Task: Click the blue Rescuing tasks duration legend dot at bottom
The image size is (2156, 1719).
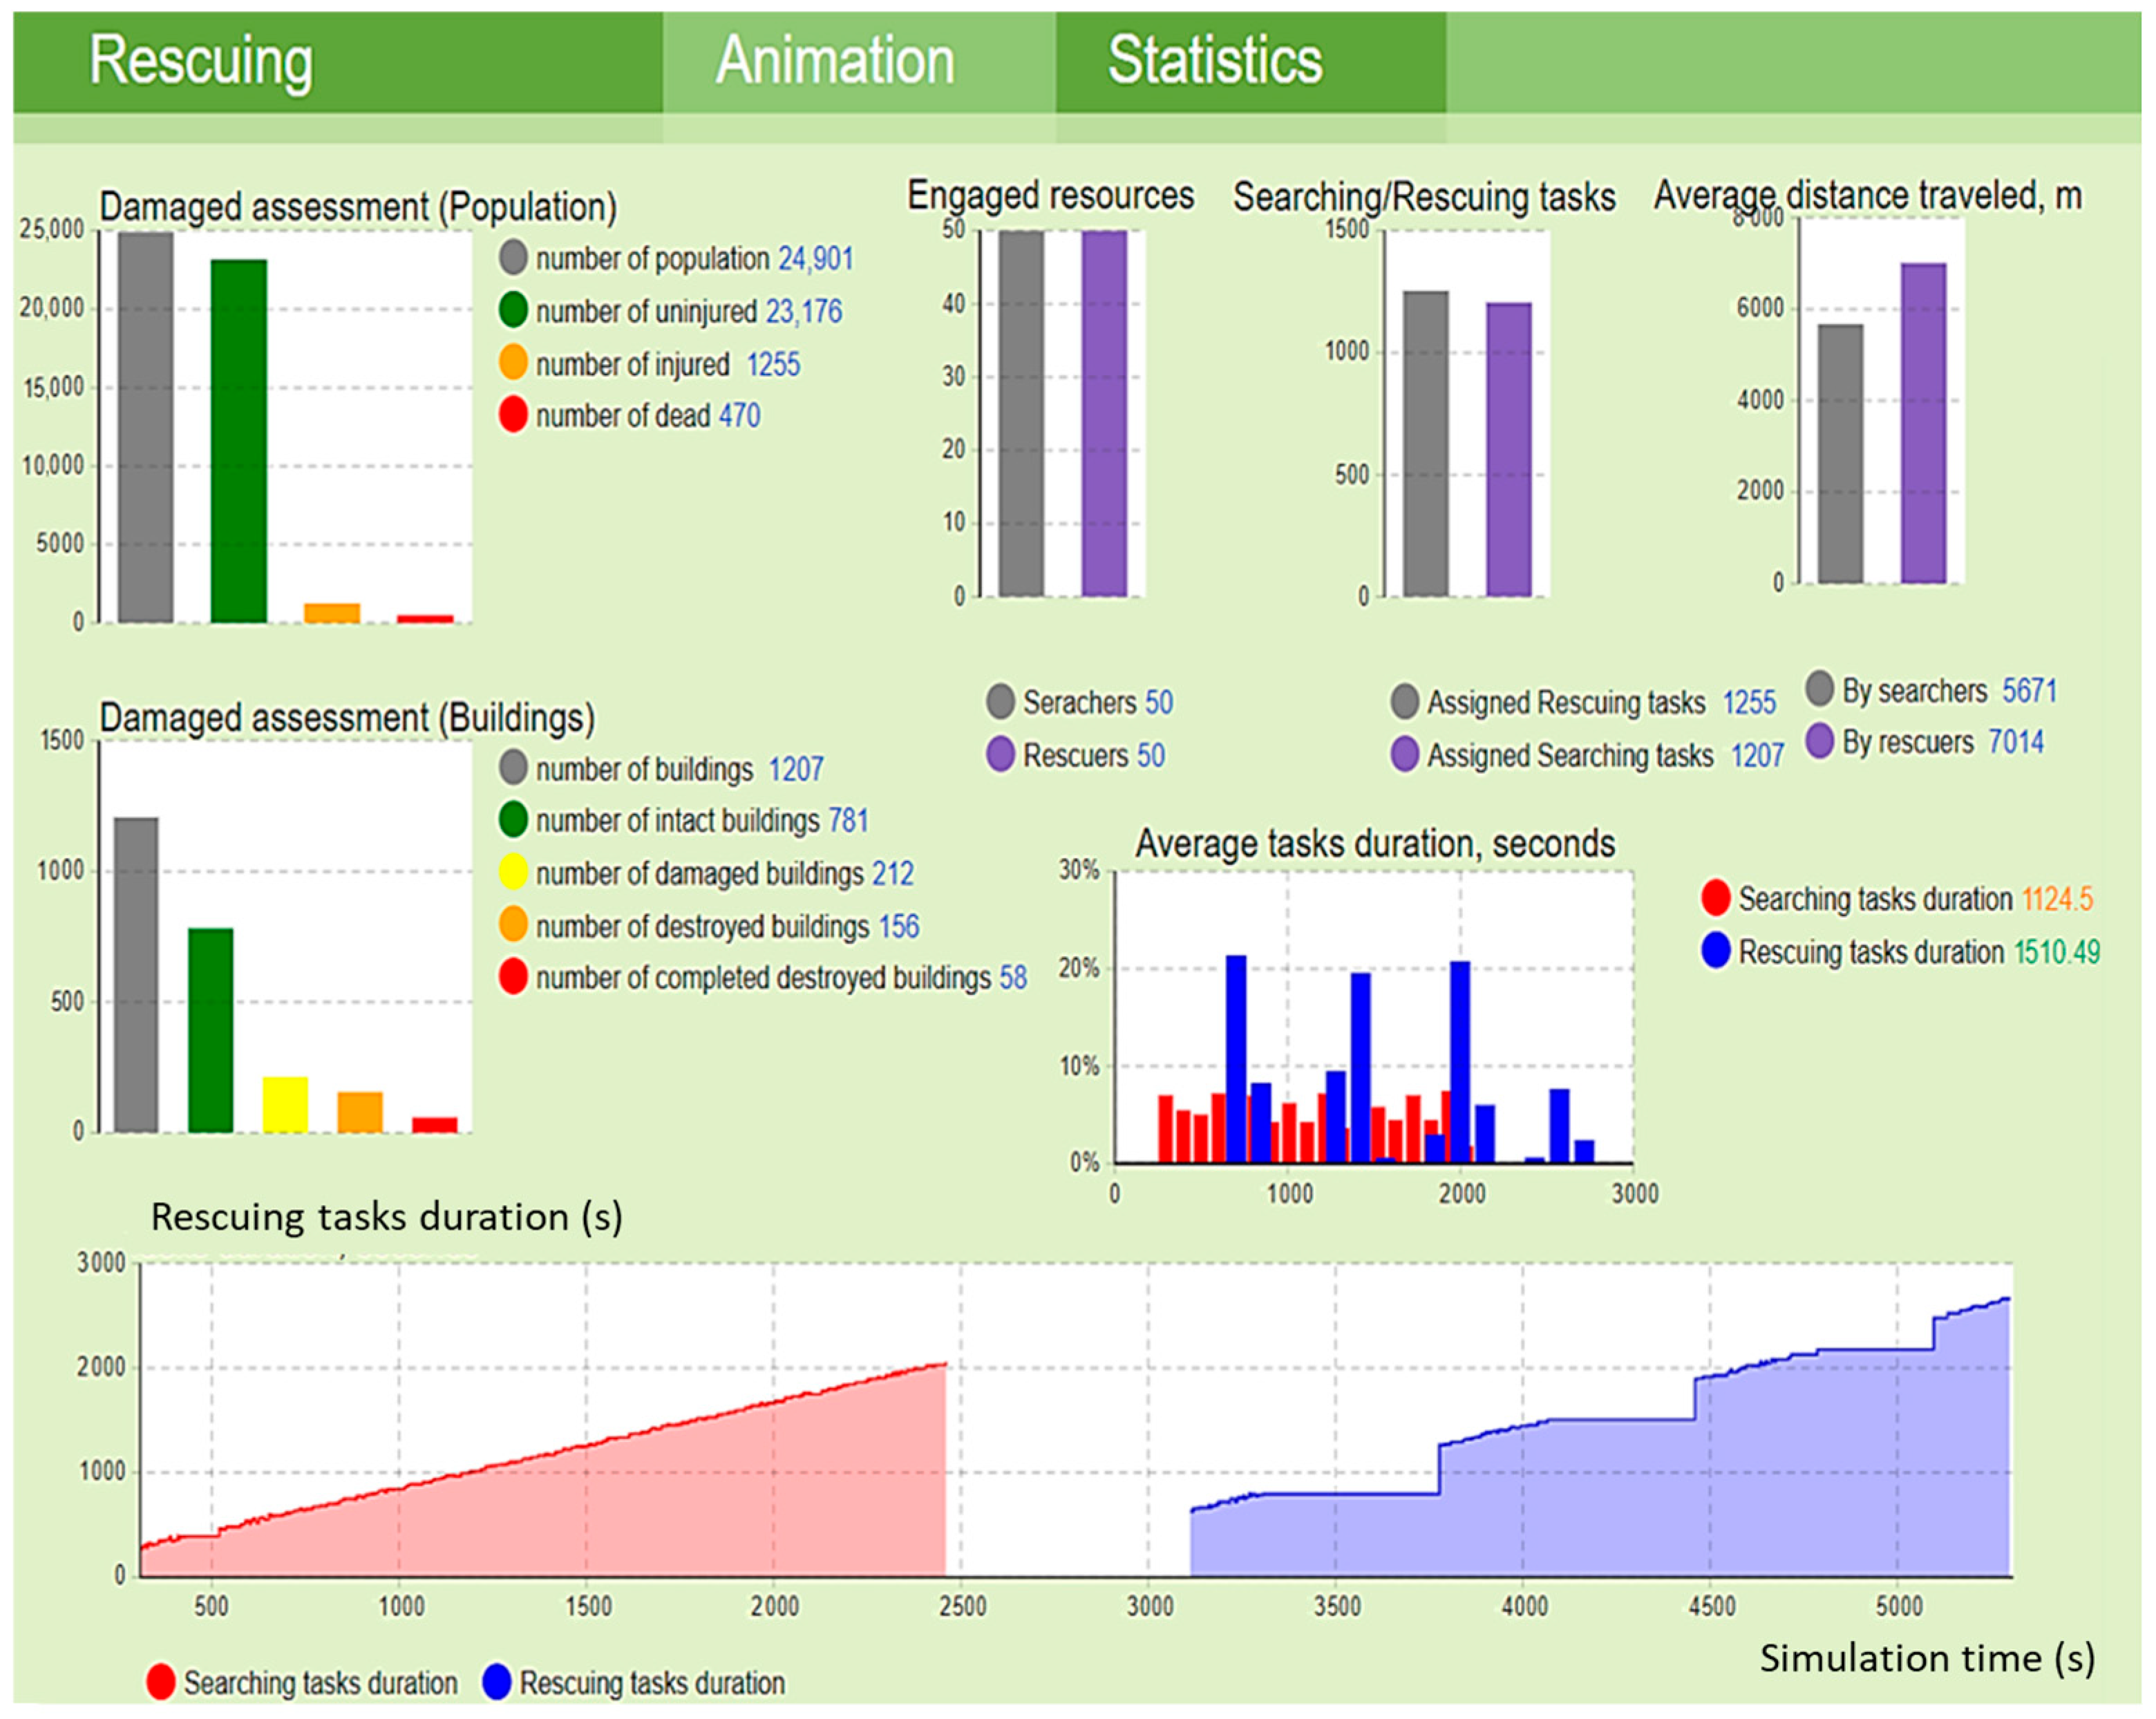Action: pyautogui.click(x=497, y=1682)
